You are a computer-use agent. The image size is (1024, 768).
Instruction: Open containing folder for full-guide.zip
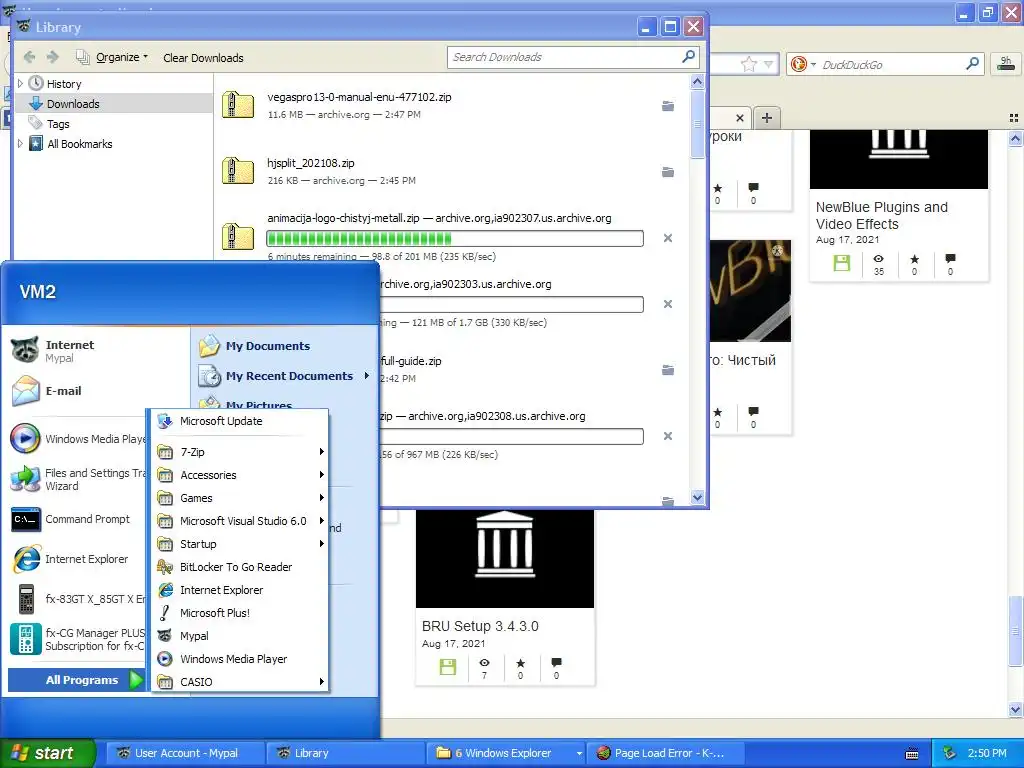667,370
